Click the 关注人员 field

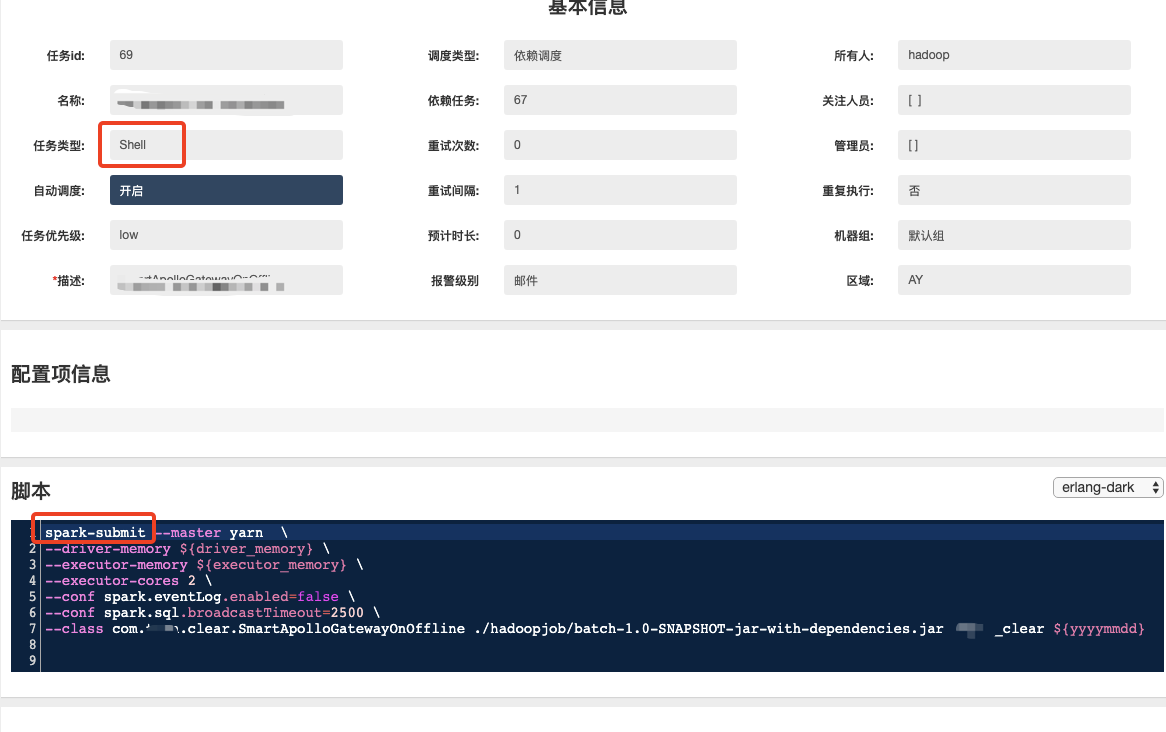coord(1014,100)
